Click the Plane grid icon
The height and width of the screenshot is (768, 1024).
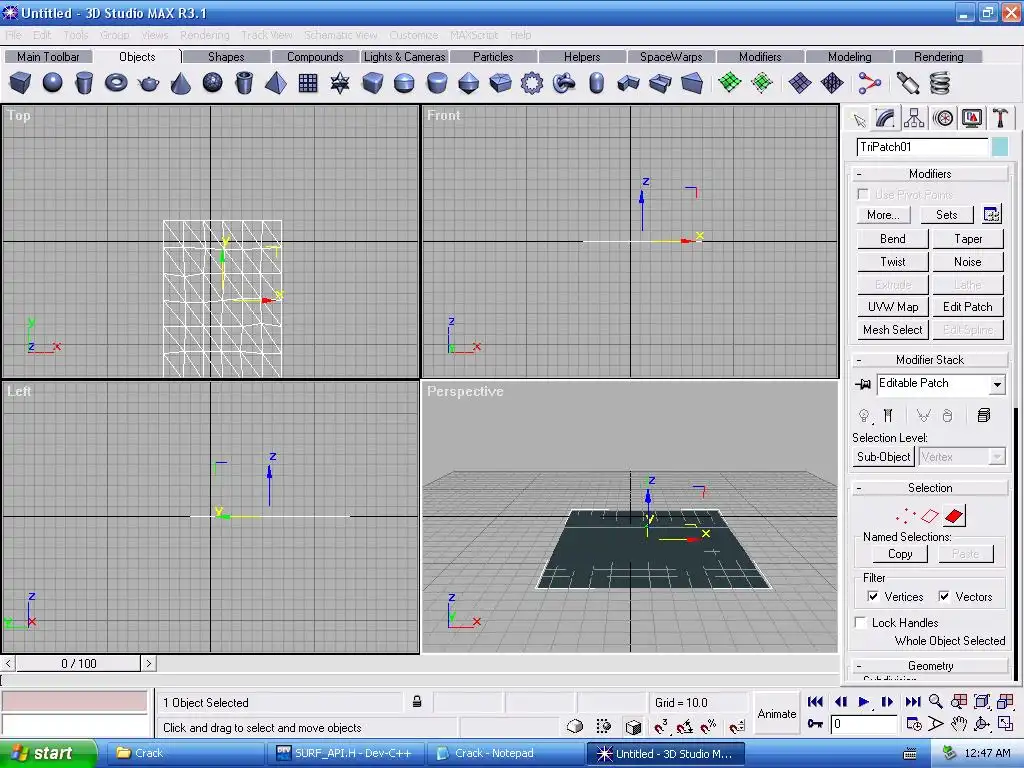point(308,83)
